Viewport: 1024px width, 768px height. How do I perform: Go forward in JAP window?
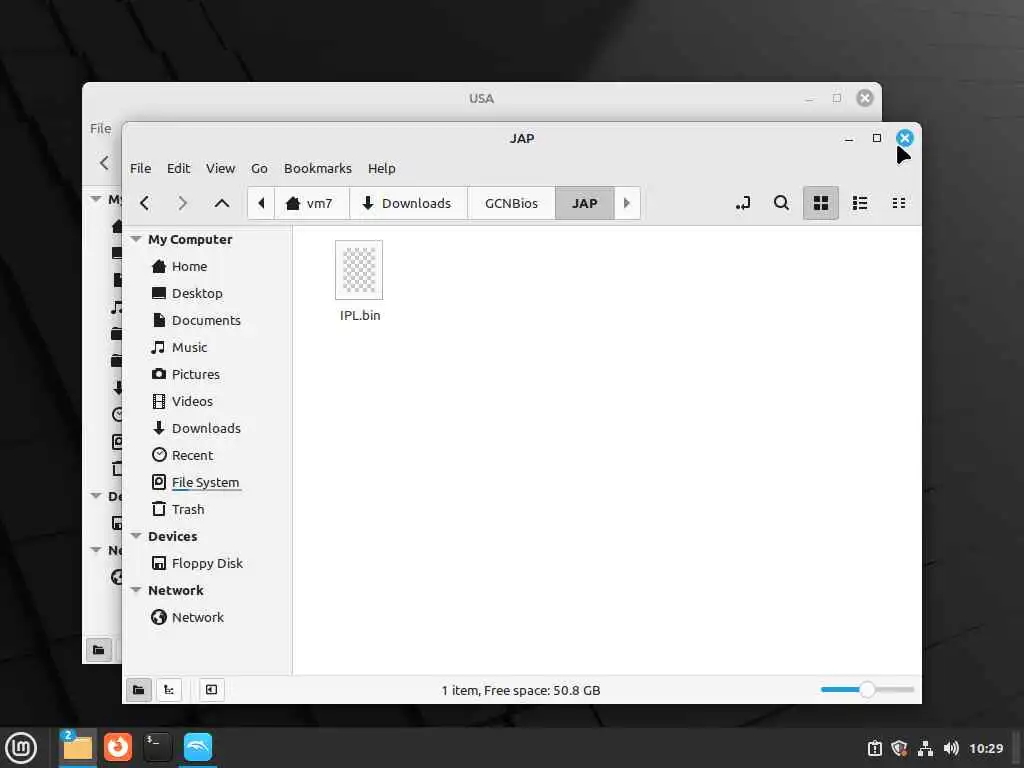tap(182, 203)
